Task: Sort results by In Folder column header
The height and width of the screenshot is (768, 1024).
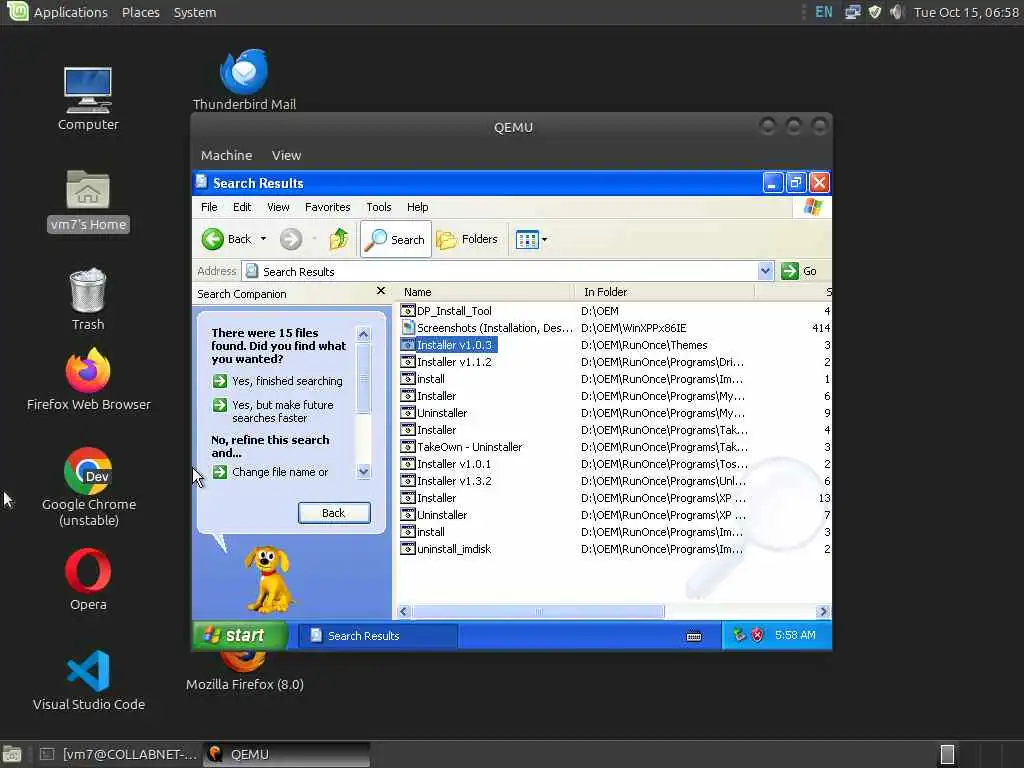Action: coord(664,292)
